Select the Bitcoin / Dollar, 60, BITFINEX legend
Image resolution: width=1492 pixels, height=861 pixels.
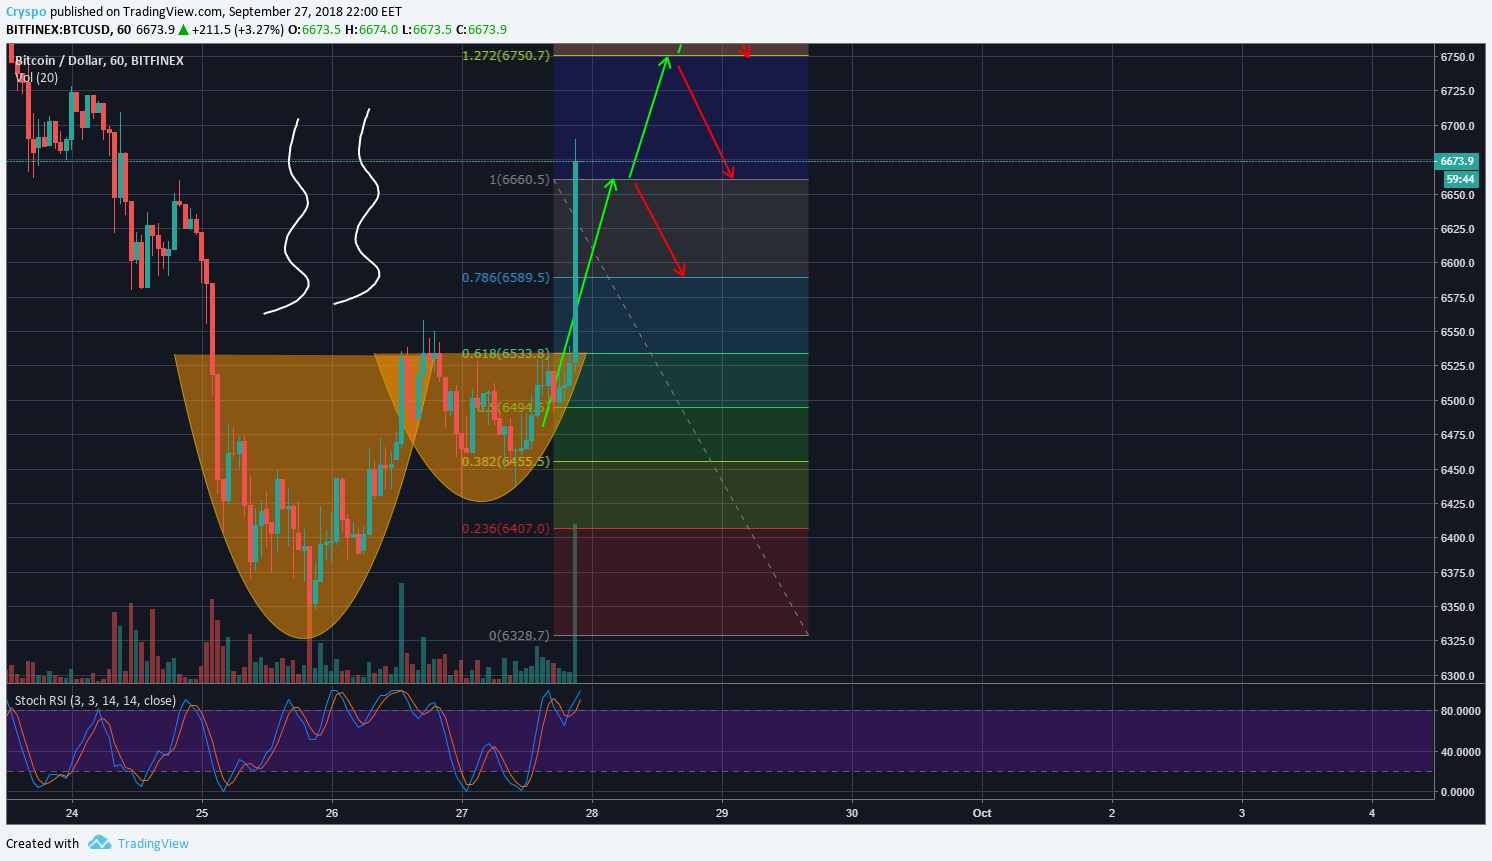(99, 61)
